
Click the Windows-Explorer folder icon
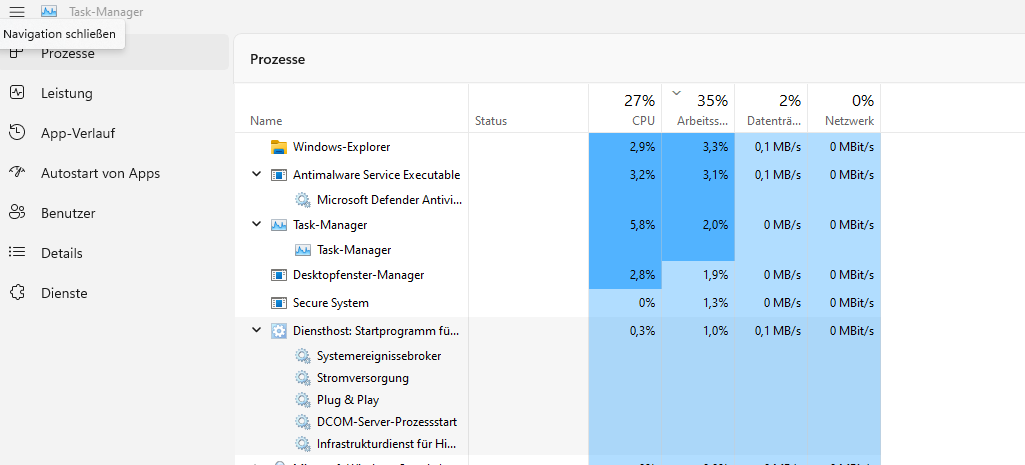coord(279,146)
